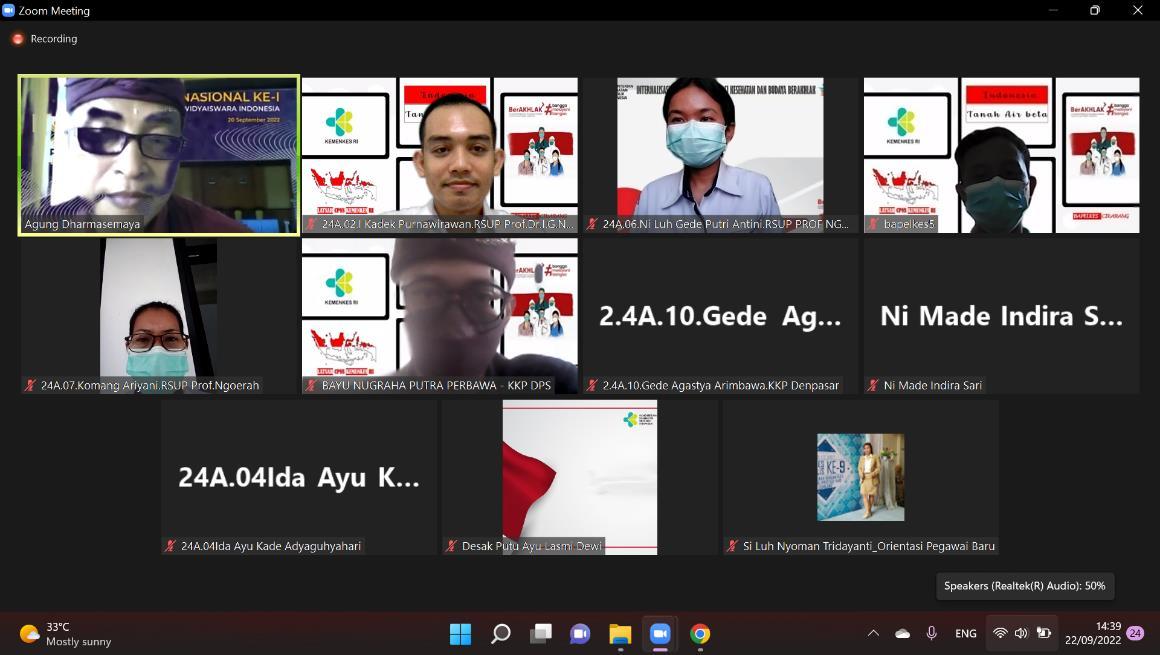Expand the hidden system tray icons chevron
This screenshot has height=655, width=1160.
point(873,634)
